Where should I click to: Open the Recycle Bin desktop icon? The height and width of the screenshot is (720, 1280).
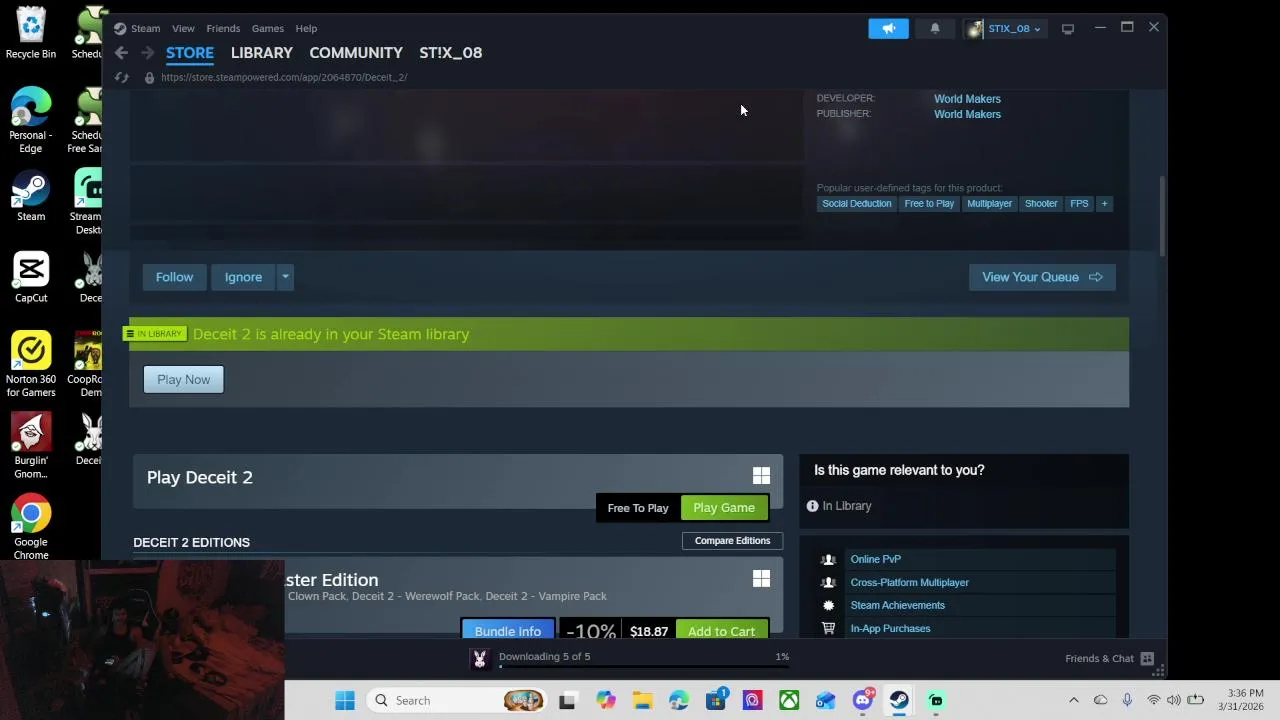coord(31,33)
